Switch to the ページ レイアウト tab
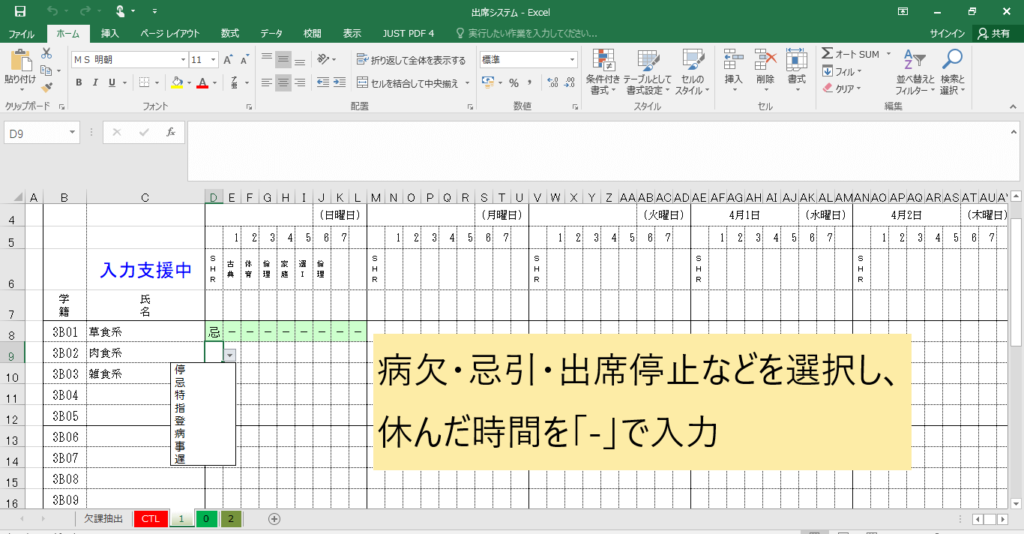The height and width of the screenshot is (534, 1024). click(x=170, y=33)
